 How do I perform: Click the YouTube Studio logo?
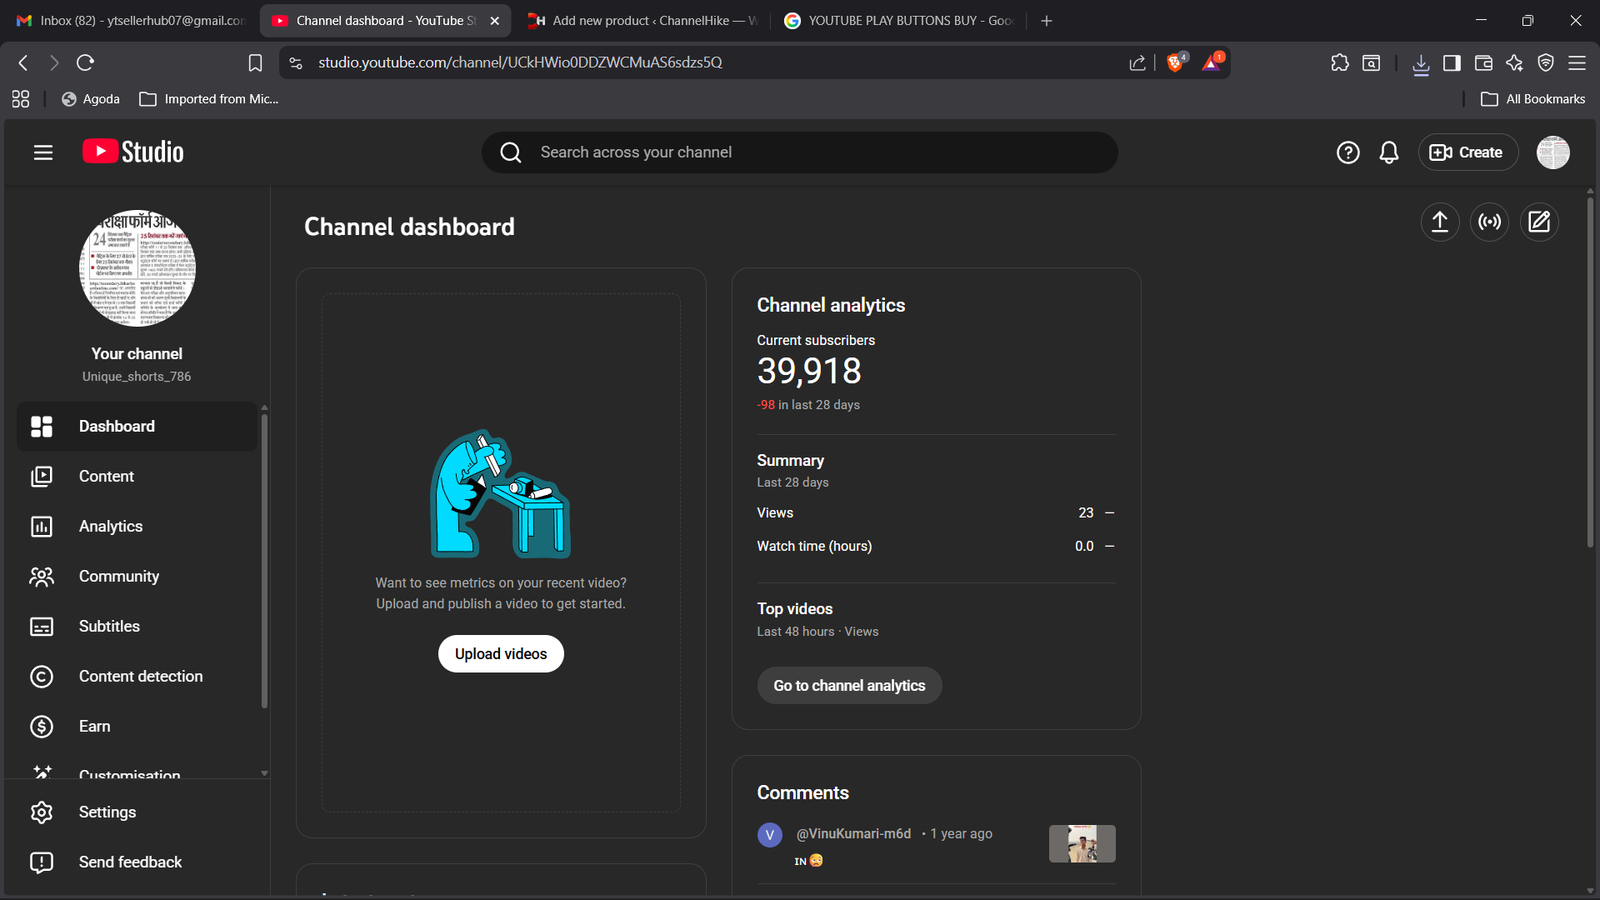click(133, 152)
